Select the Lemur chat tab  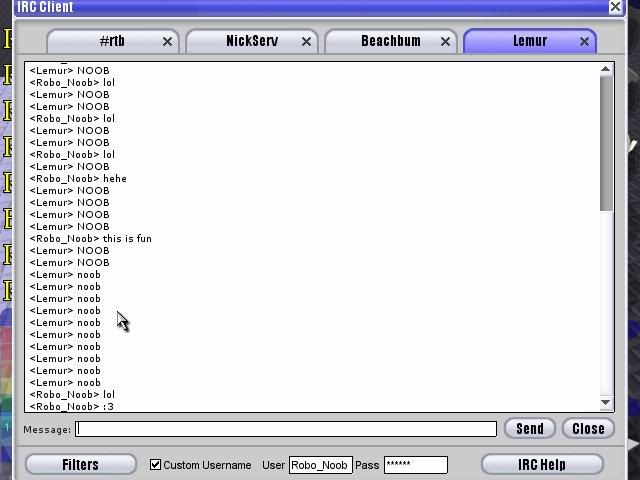530,41
